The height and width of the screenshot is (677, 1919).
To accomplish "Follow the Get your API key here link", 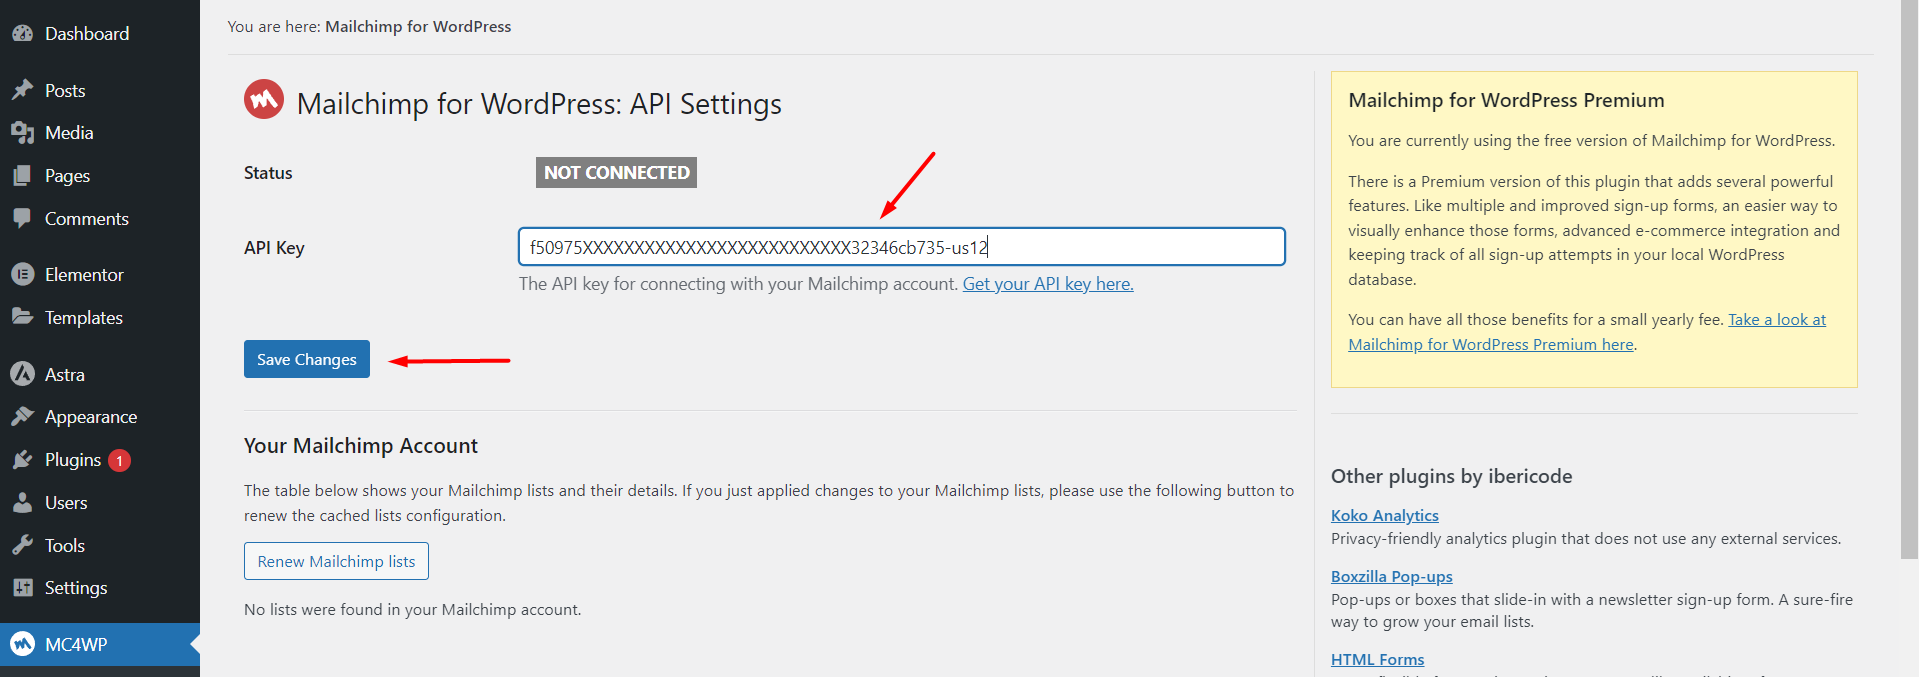I will click(1047, 284).
